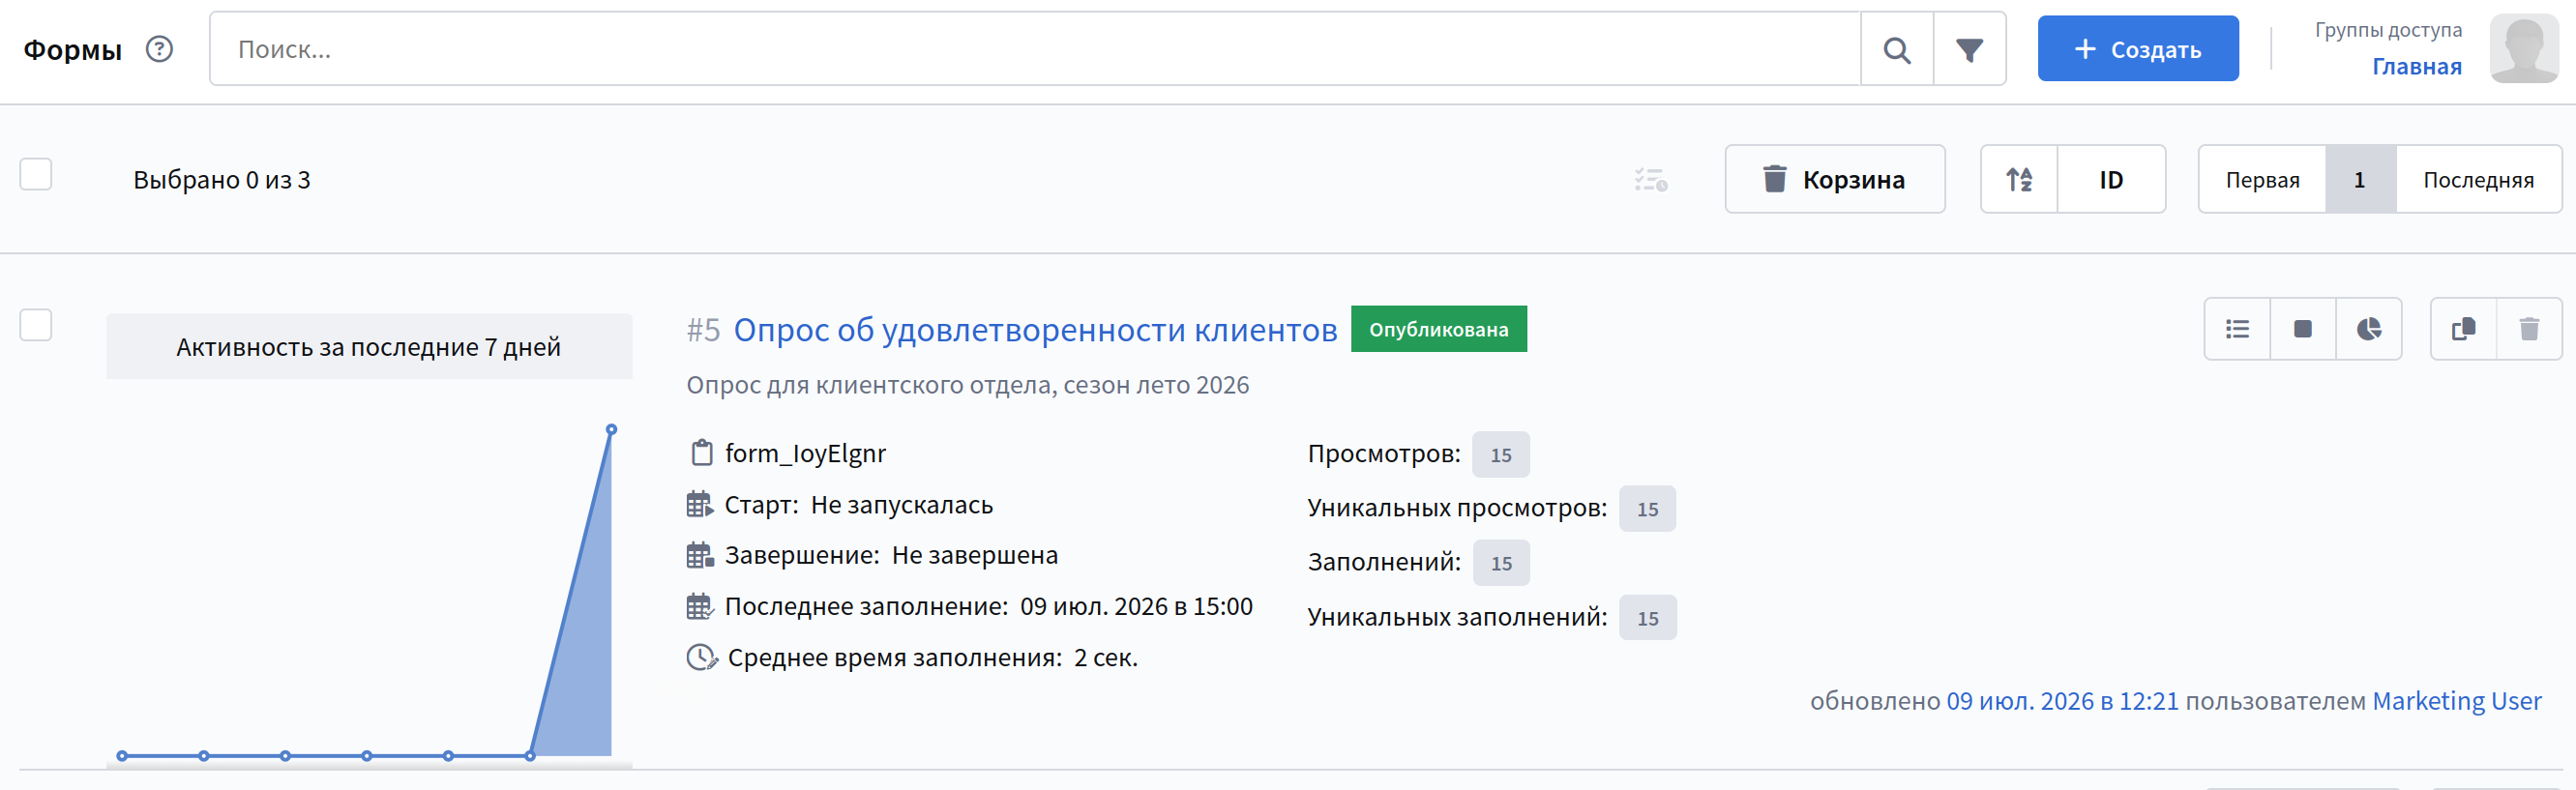Open the form's list view icon

click(x=2237, y=329)
